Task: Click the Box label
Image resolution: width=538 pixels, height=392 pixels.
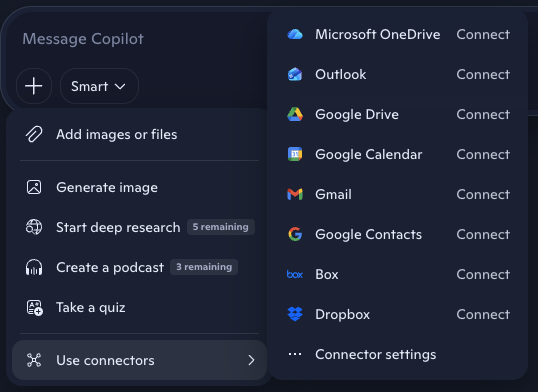Action: click(327, 275)
